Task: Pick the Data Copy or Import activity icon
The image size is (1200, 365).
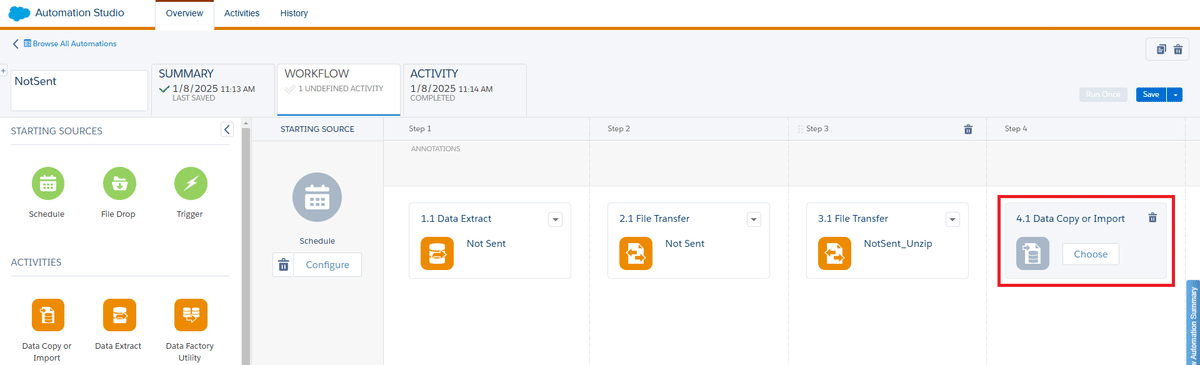Action: (48, 316)
